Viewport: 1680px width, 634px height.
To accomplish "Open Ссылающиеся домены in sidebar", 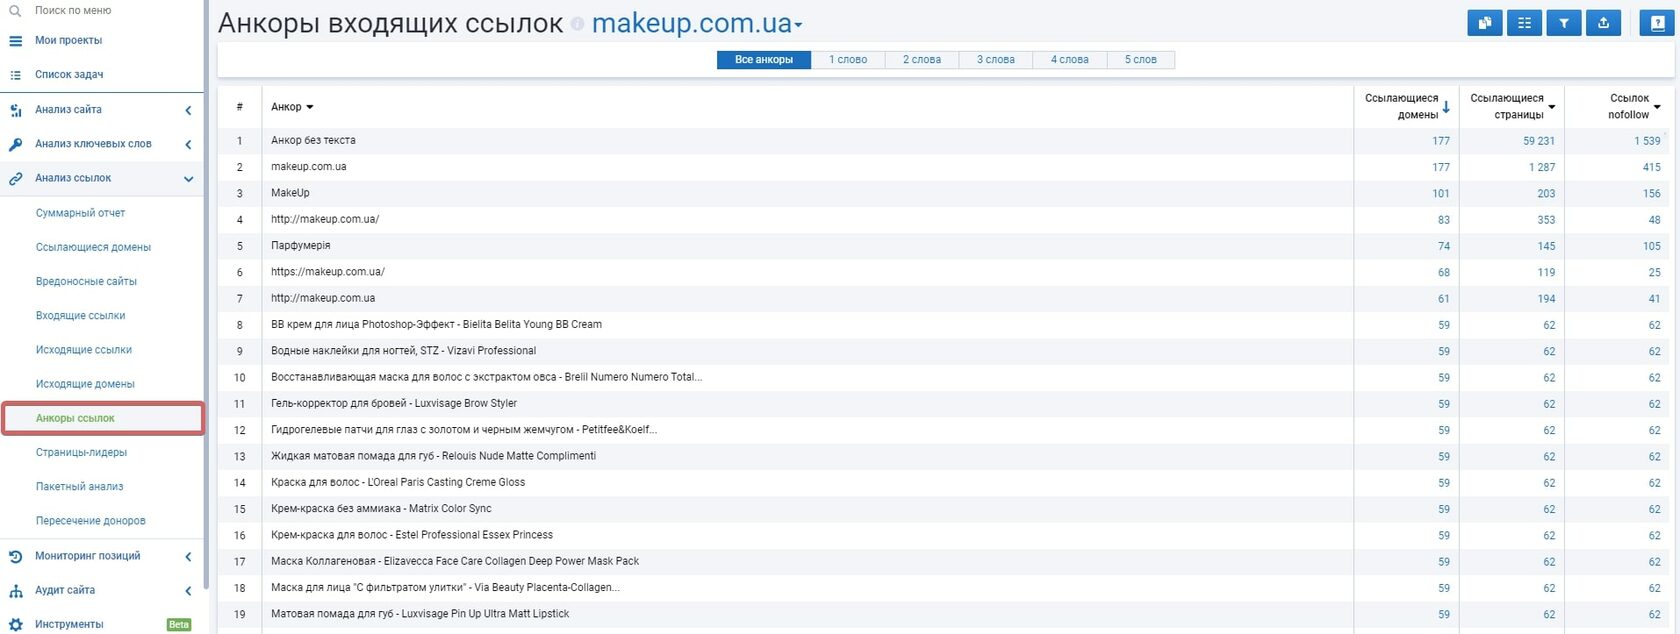I will tap(93, 247).
